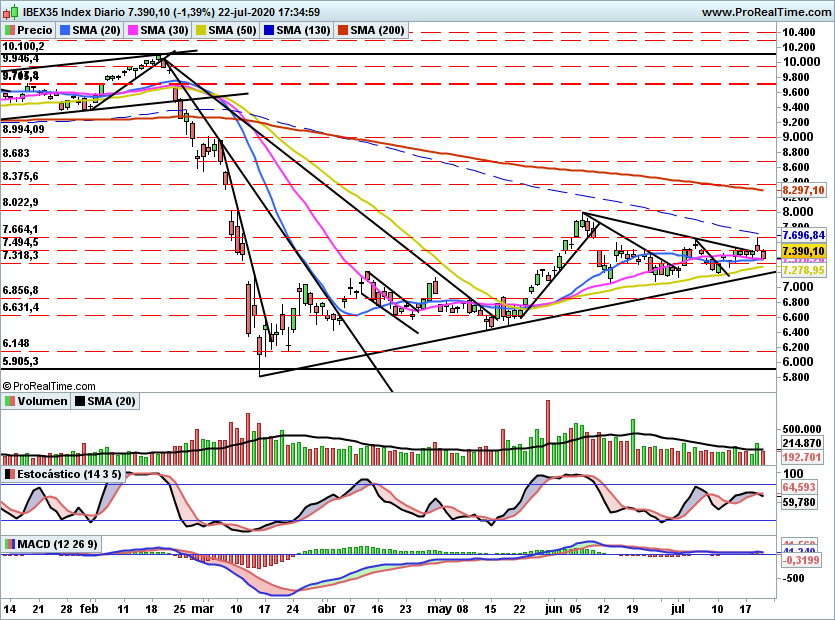Click the candlestick icon beside IBEX35 title
835x620 pixels.
(12, 11)
